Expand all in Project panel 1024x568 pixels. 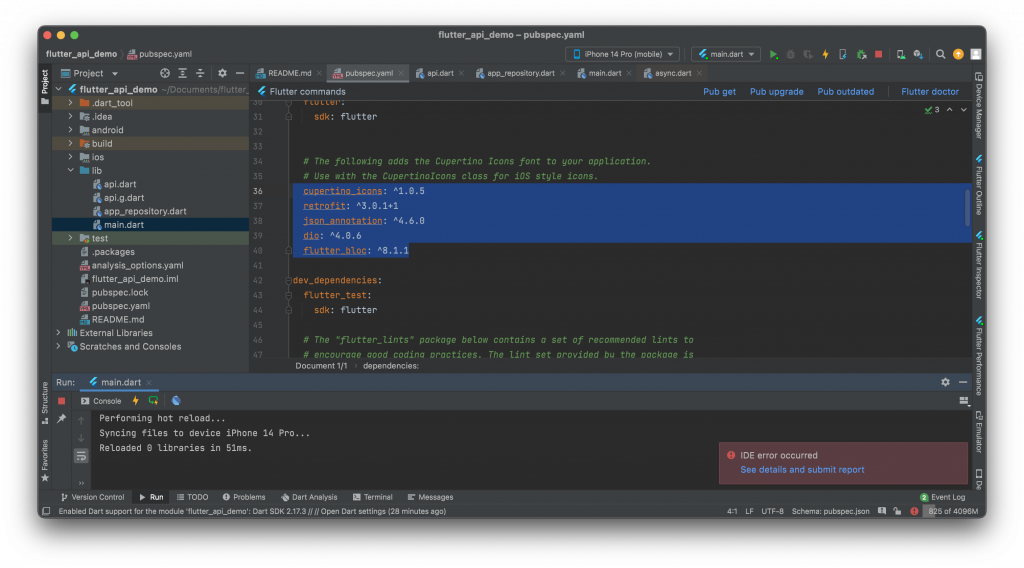point(183,73)
